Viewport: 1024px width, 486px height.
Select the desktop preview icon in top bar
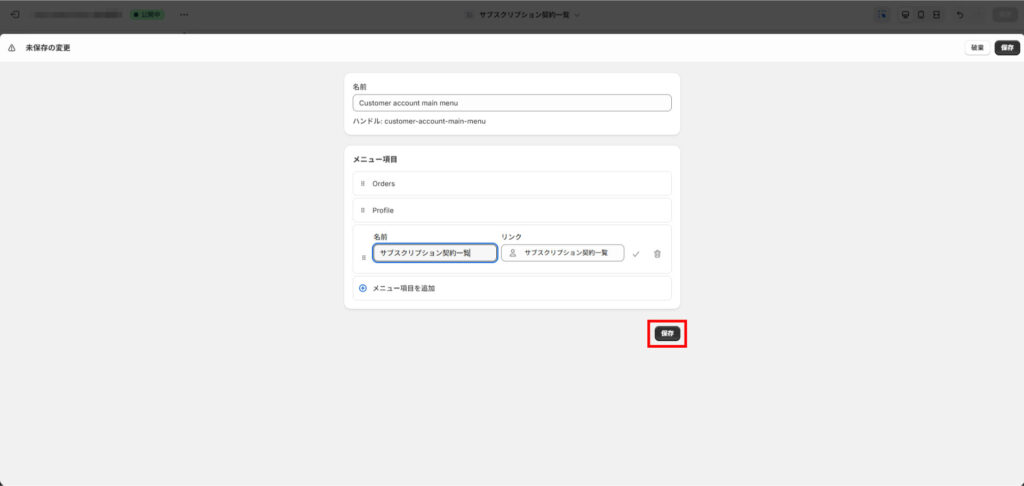tap(906, 15)
